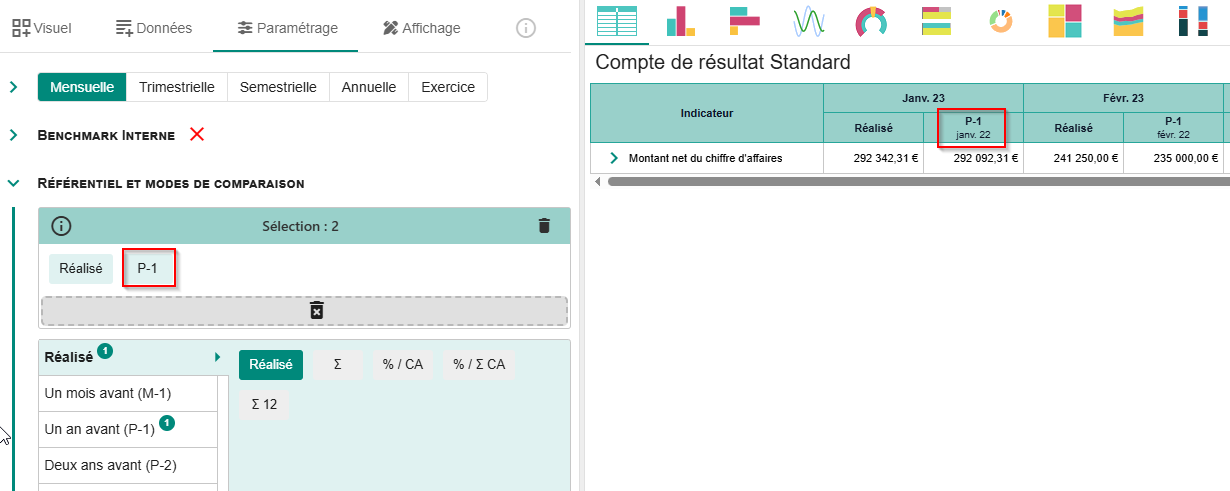Select Trimestrielle period option
The image size is (1230, 491).
[x=177, y=87]
